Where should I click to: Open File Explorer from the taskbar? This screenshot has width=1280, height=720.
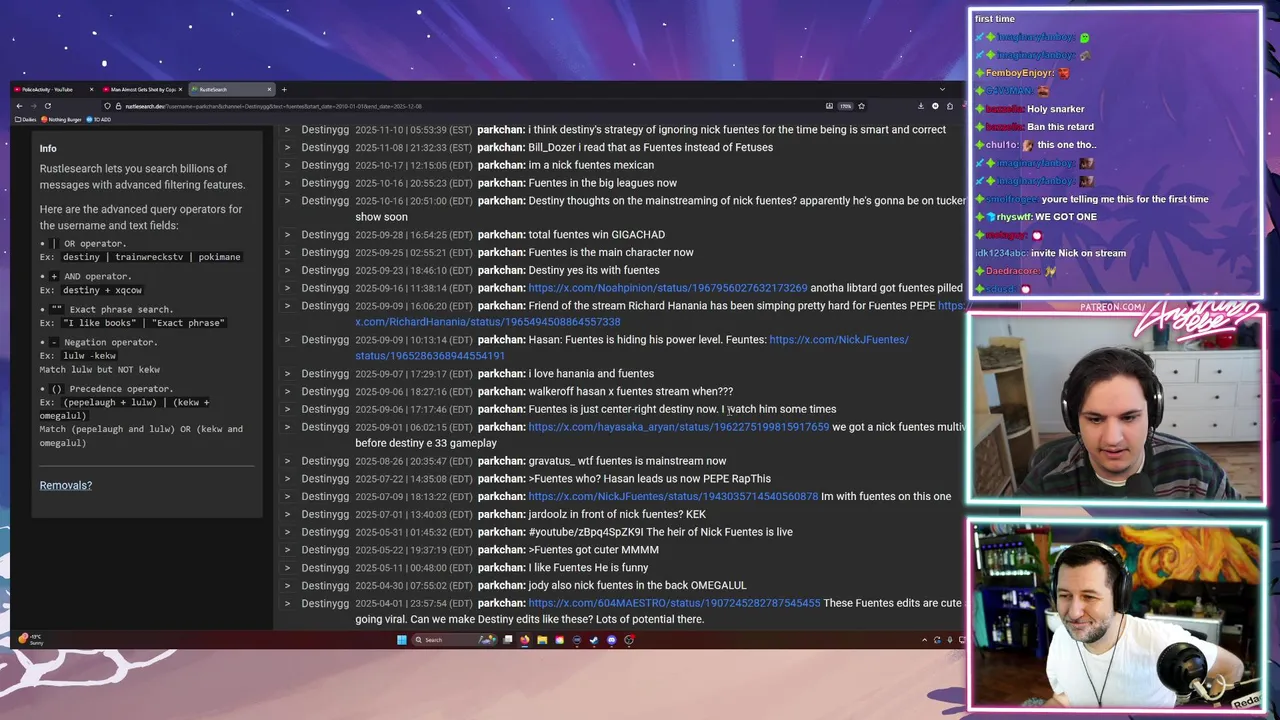pyautogui.click(x=542, y=640)
